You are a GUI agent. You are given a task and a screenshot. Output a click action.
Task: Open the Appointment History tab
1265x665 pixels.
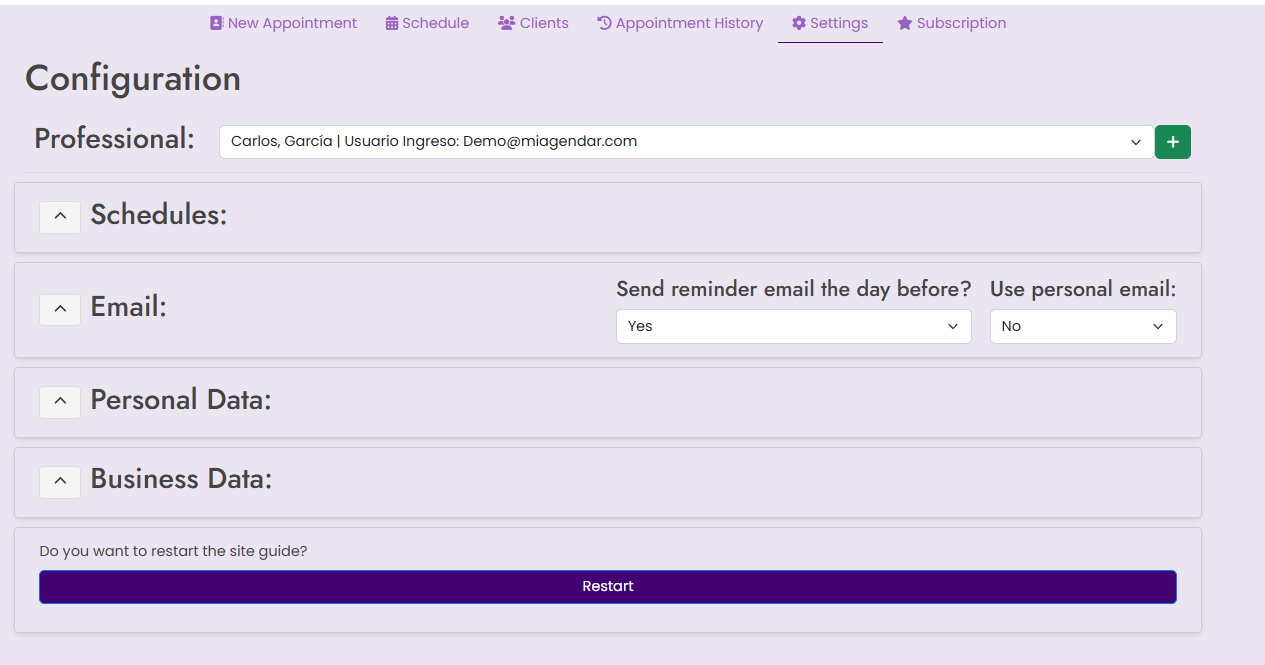click(680, 23)
